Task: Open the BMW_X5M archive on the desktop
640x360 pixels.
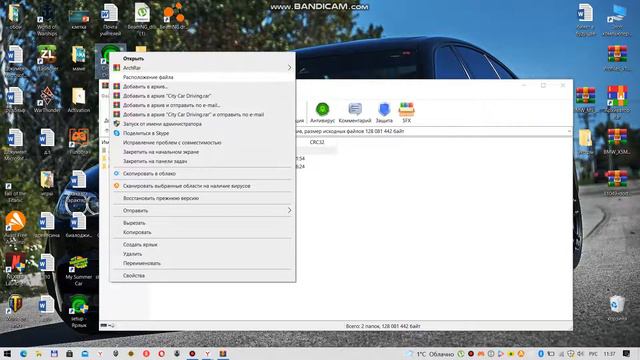Action: (x=617, y=142)
